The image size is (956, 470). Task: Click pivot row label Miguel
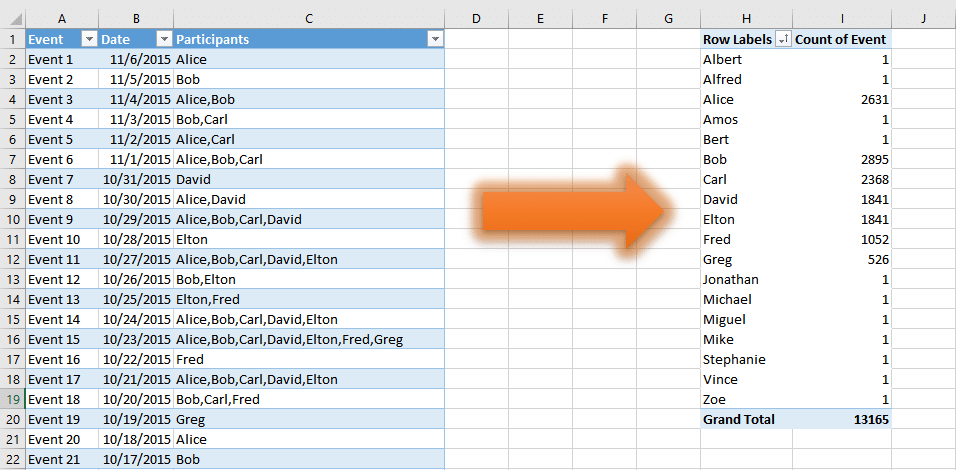(746, 319)
